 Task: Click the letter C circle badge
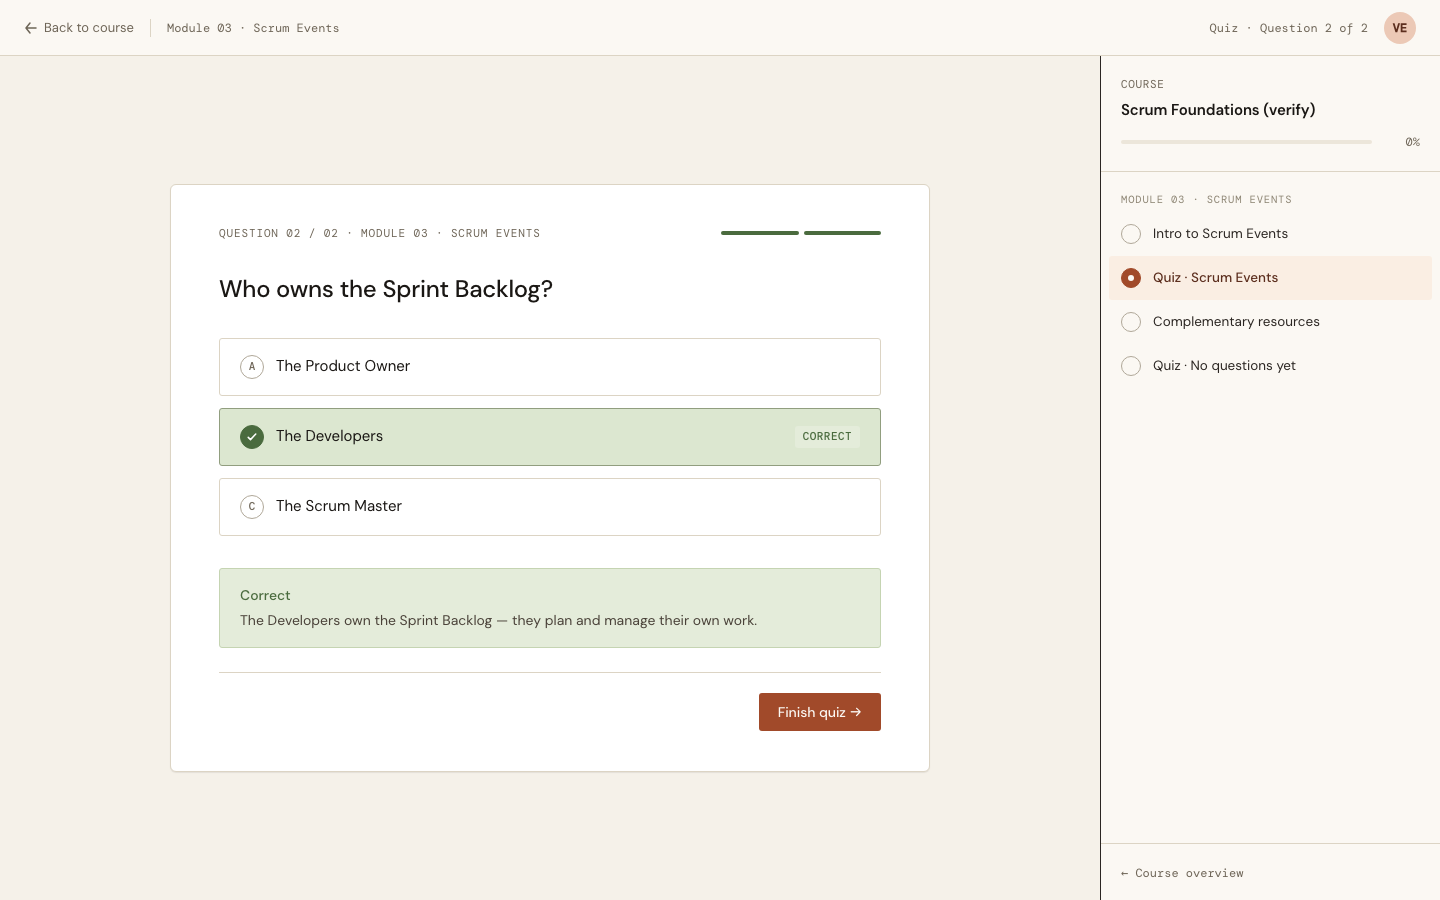(252, 507)
